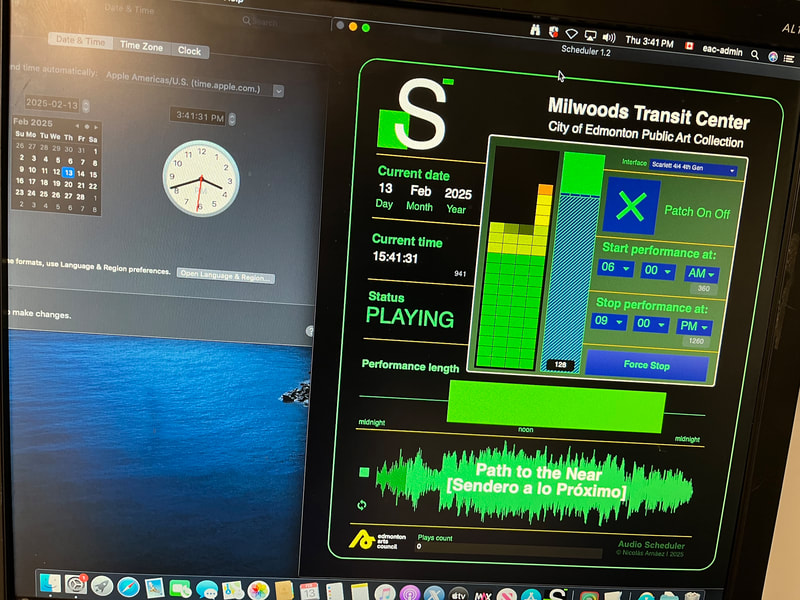Click the 128 value box under the slider
Screen dimensions: 800x600
pyautogui.click(x=560, y=365)
